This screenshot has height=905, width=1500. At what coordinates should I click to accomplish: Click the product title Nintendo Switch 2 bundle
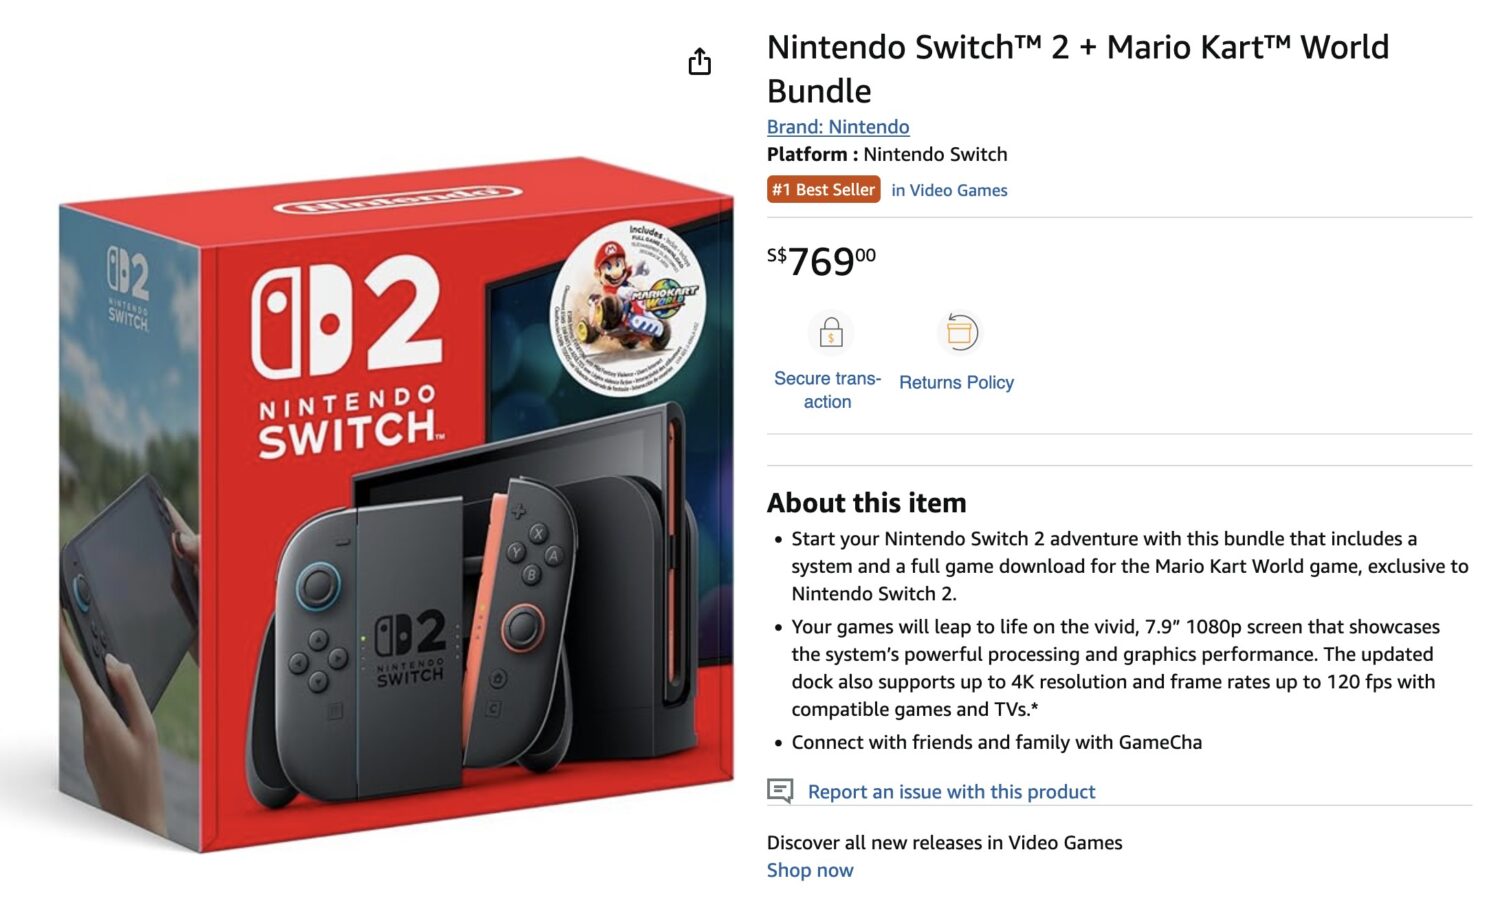[1078, 69]
